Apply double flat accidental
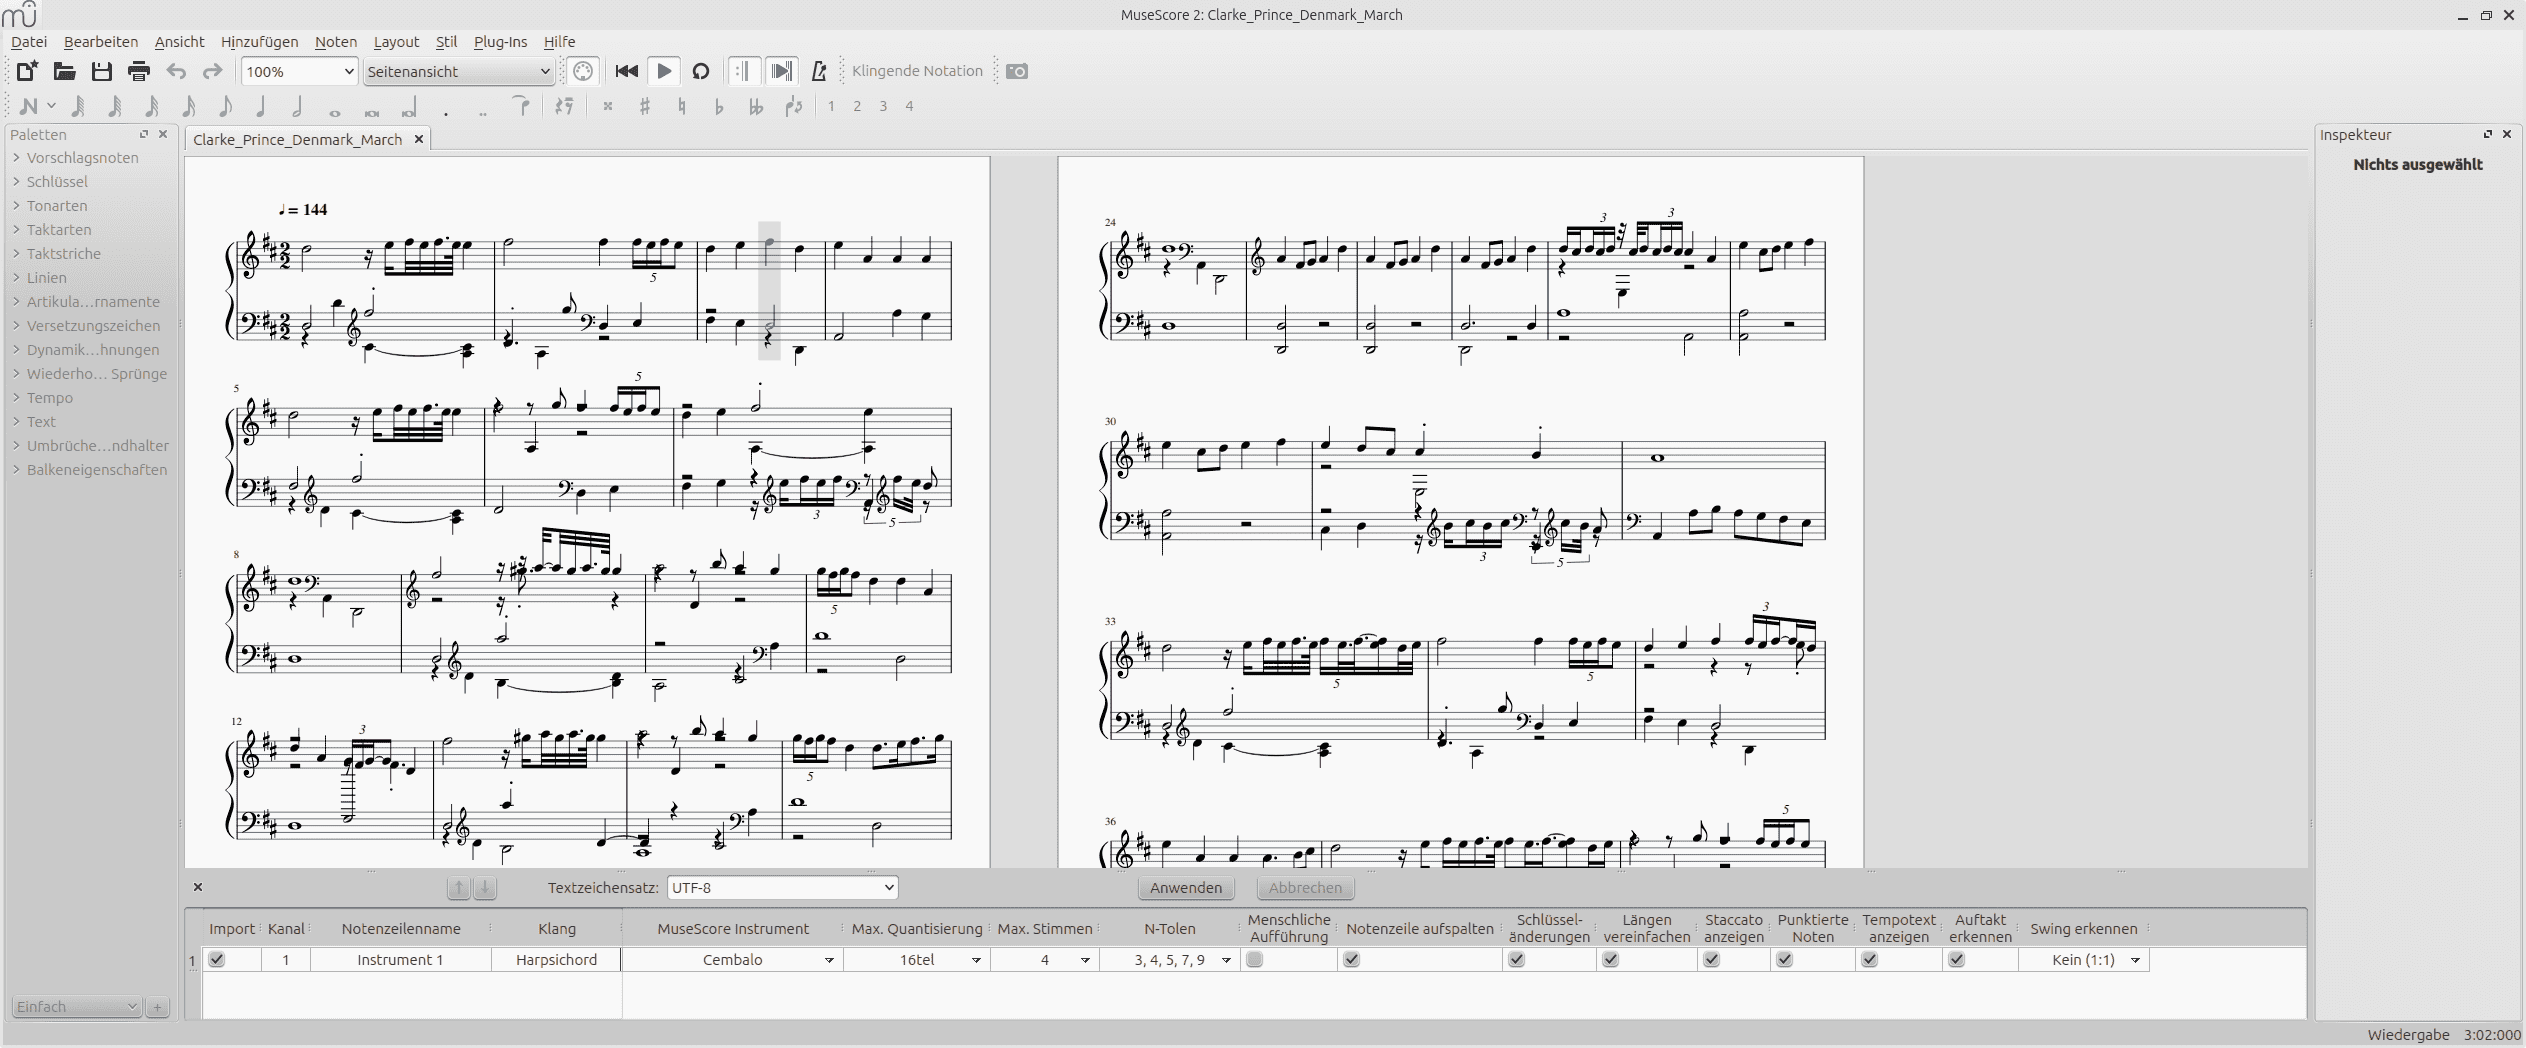2526x1048 pixels. point(756,106)
